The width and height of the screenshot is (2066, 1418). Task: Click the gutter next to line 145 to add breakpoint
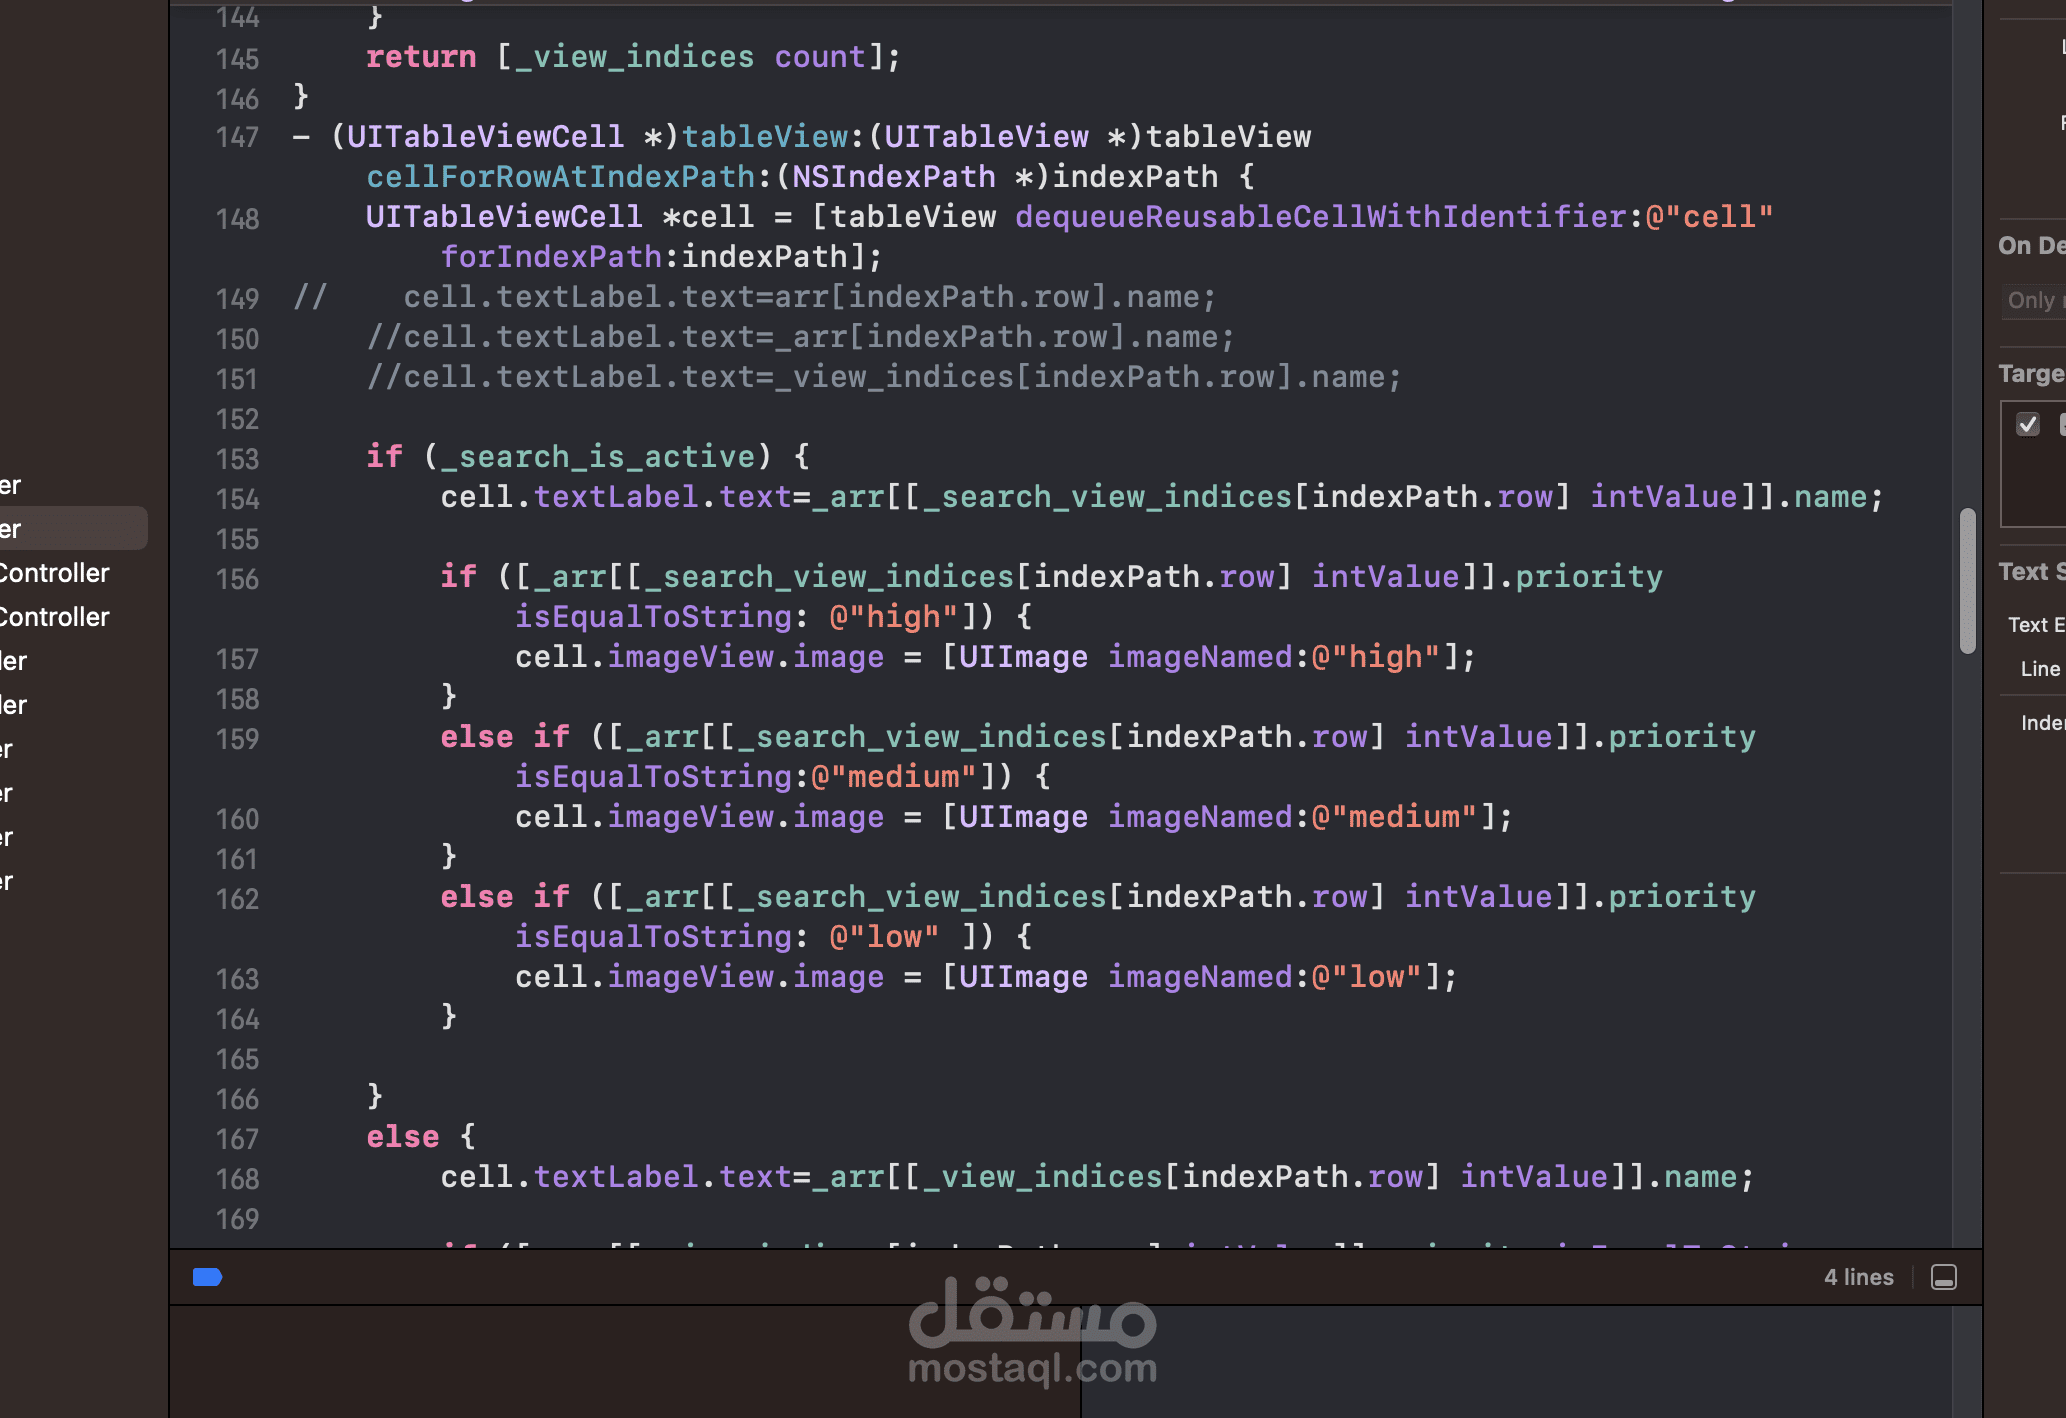(237, 58)
